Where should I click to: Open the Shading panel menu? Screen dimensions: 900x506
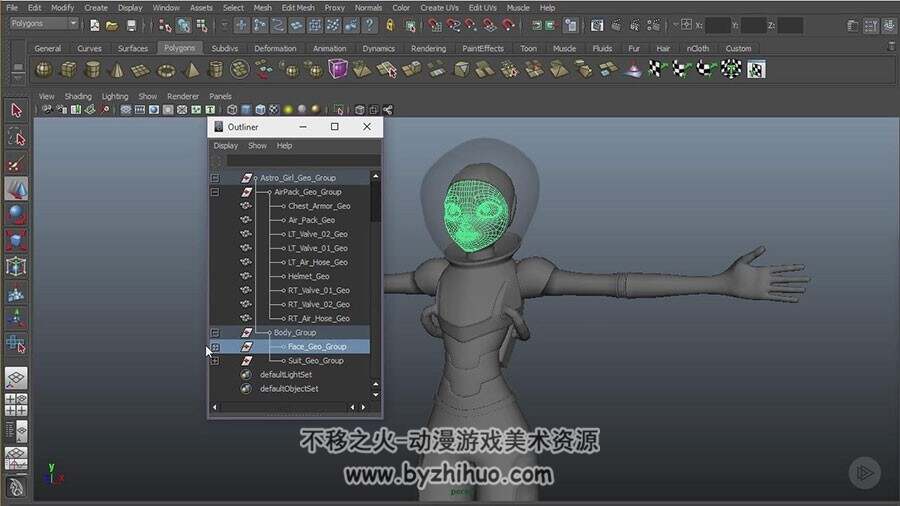pos(78,96)
